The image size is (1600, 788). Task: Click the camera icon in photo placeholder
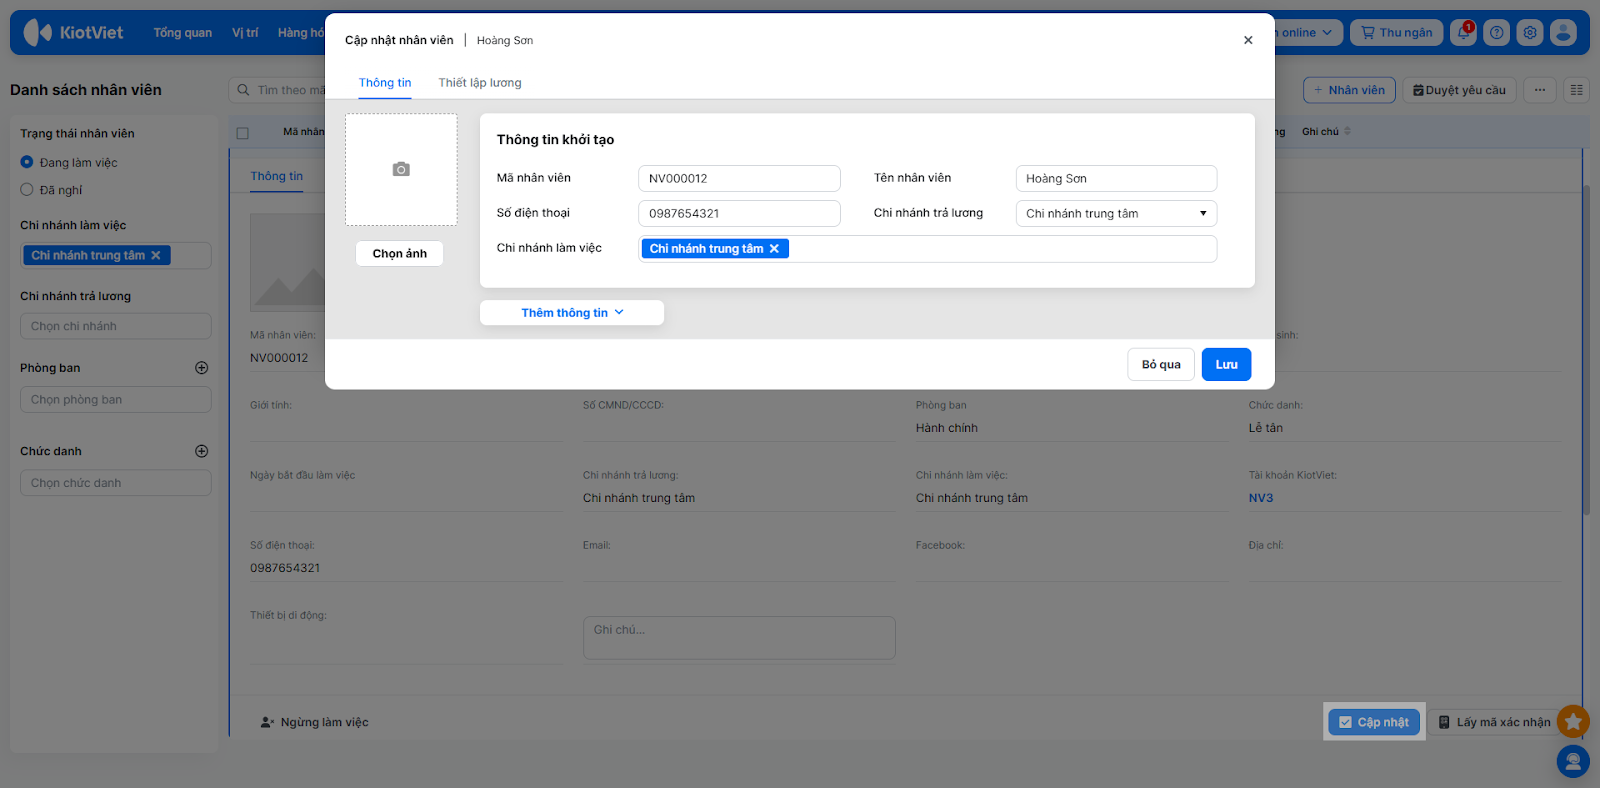[x=401, y=170]
